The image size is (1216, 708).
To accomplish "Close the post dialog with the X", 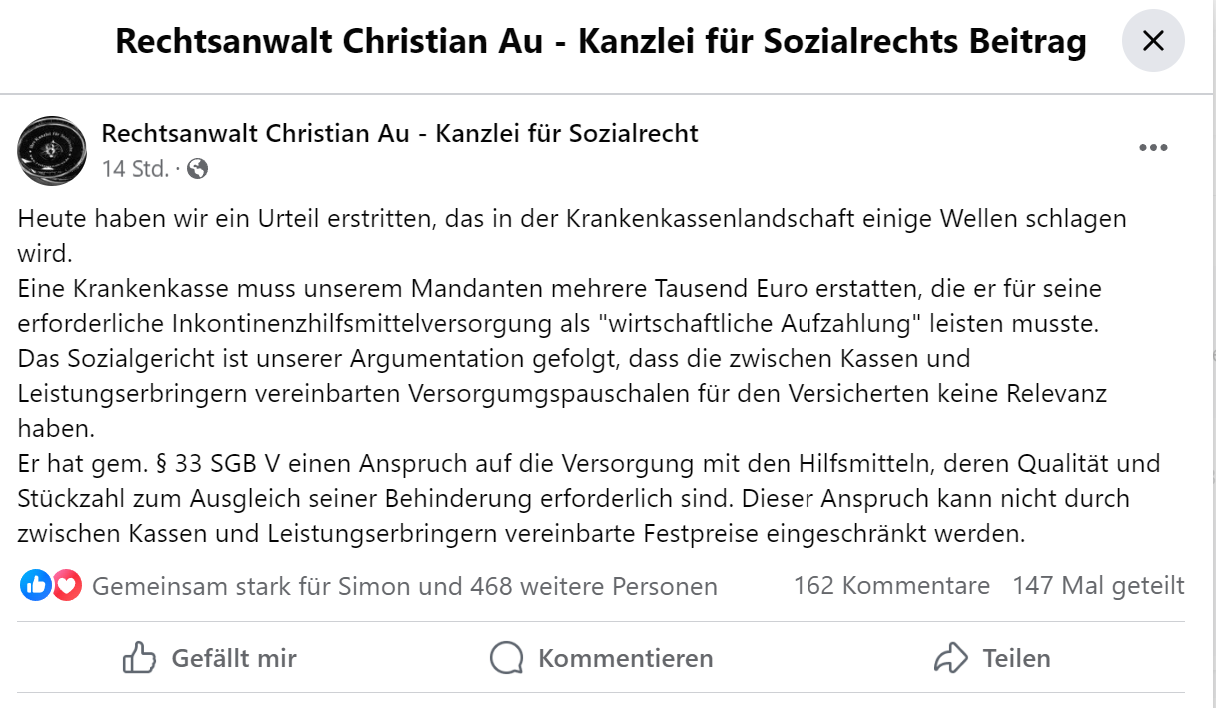I will (1153, 40).
